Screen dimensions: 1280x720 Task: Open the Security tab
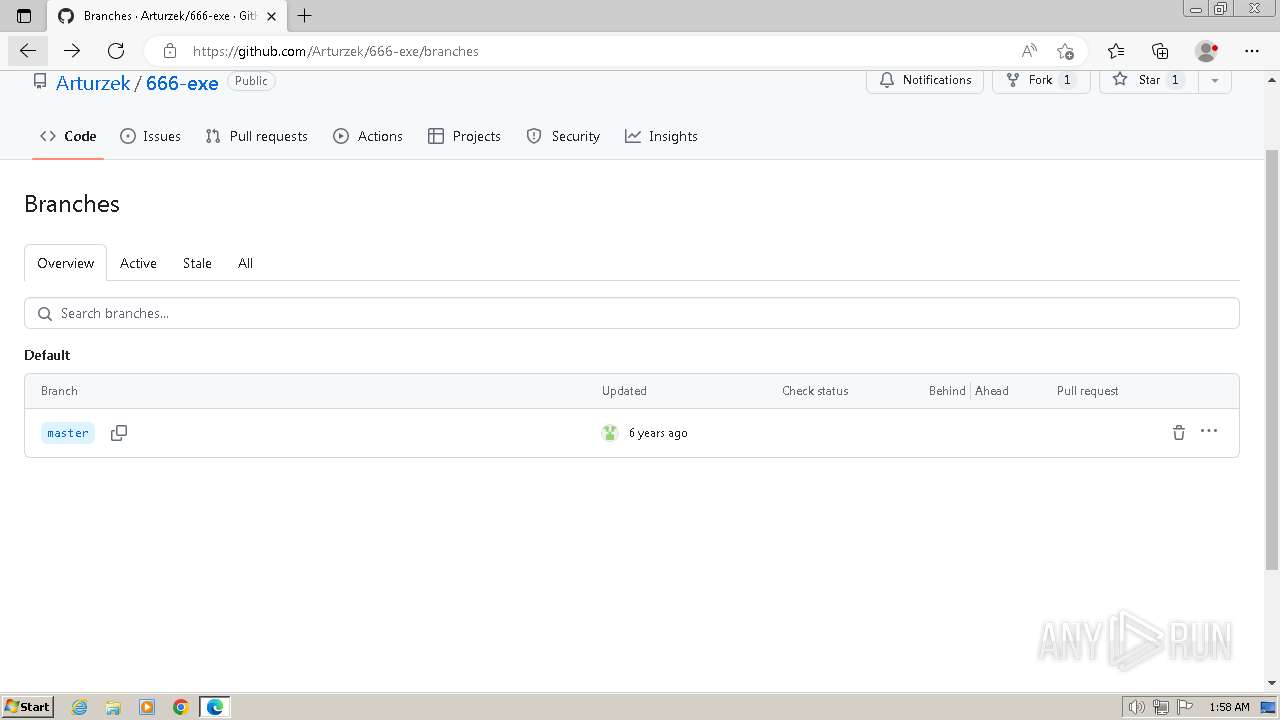563,136
